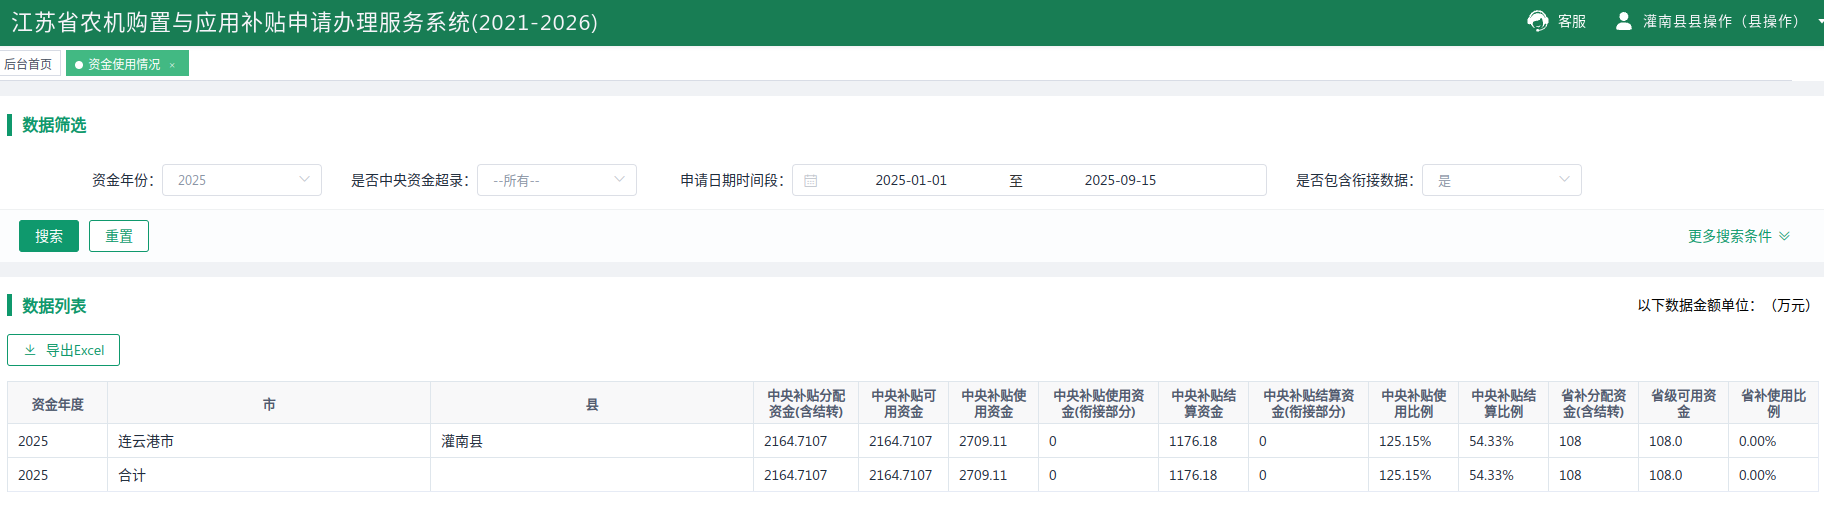
Task: Open the 是否包含衔接数据 dropdown
Action: coord(1501,180)
